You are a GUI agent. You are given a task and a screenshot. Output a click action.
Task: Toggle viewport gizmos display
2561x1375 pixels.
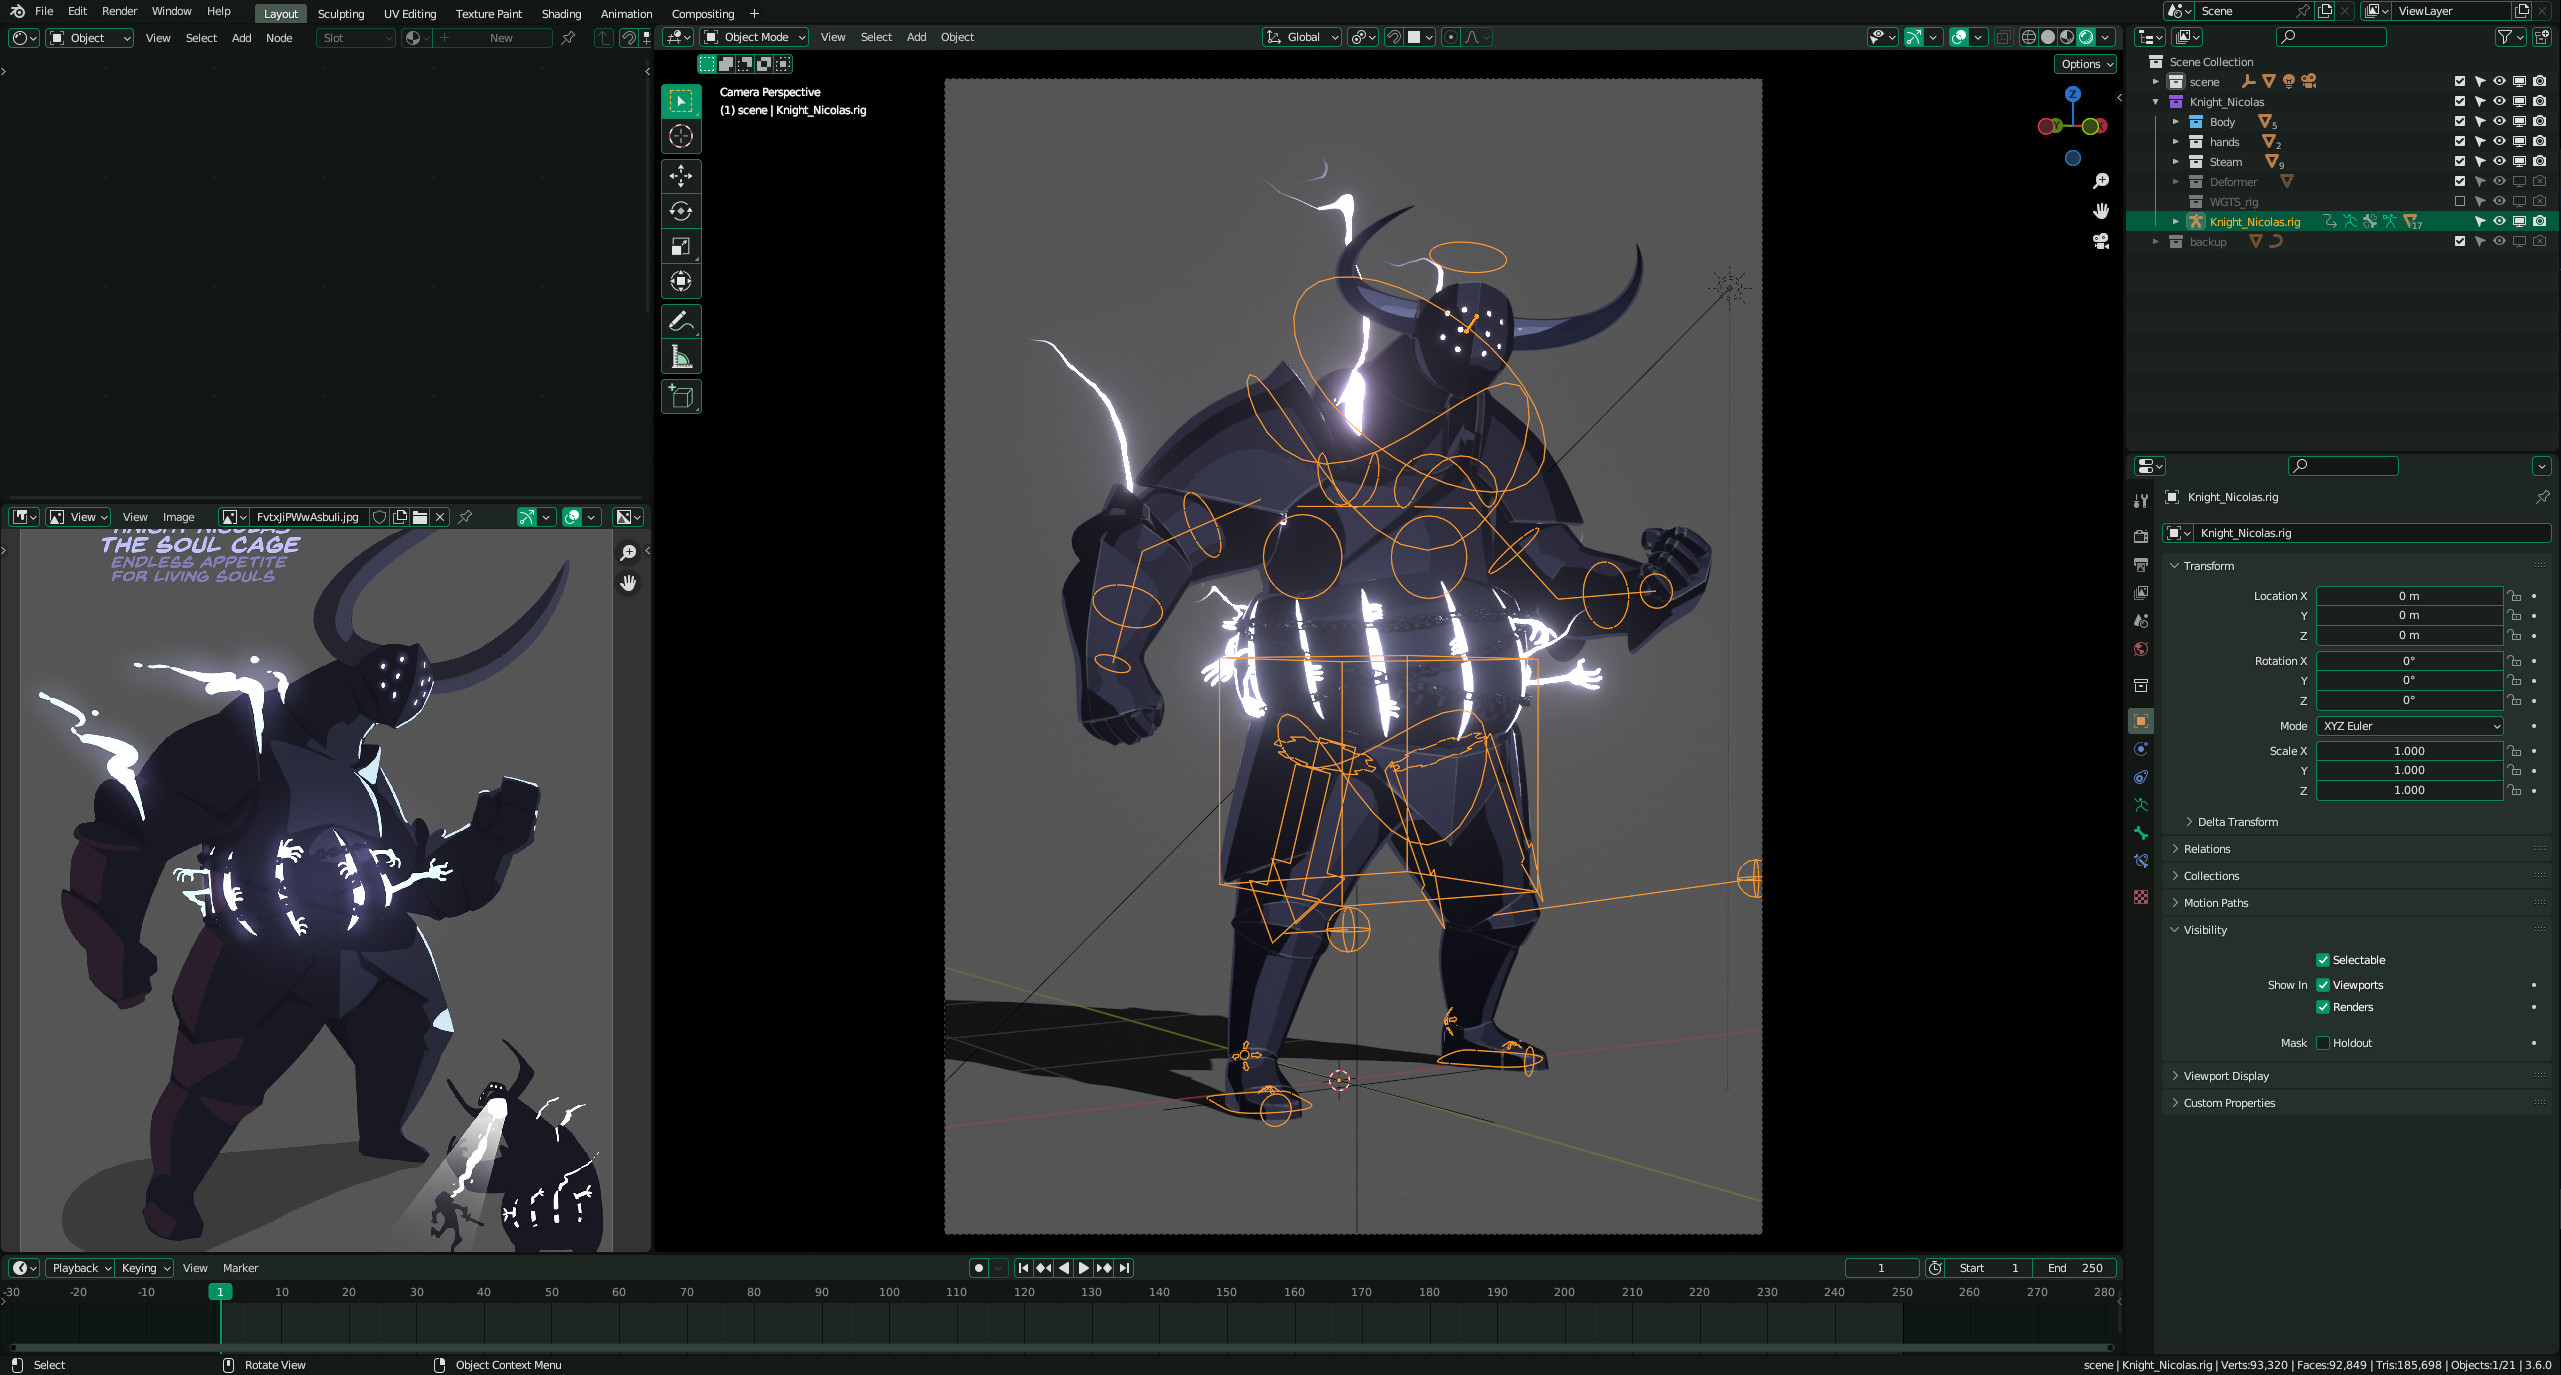coord(1913,37)
